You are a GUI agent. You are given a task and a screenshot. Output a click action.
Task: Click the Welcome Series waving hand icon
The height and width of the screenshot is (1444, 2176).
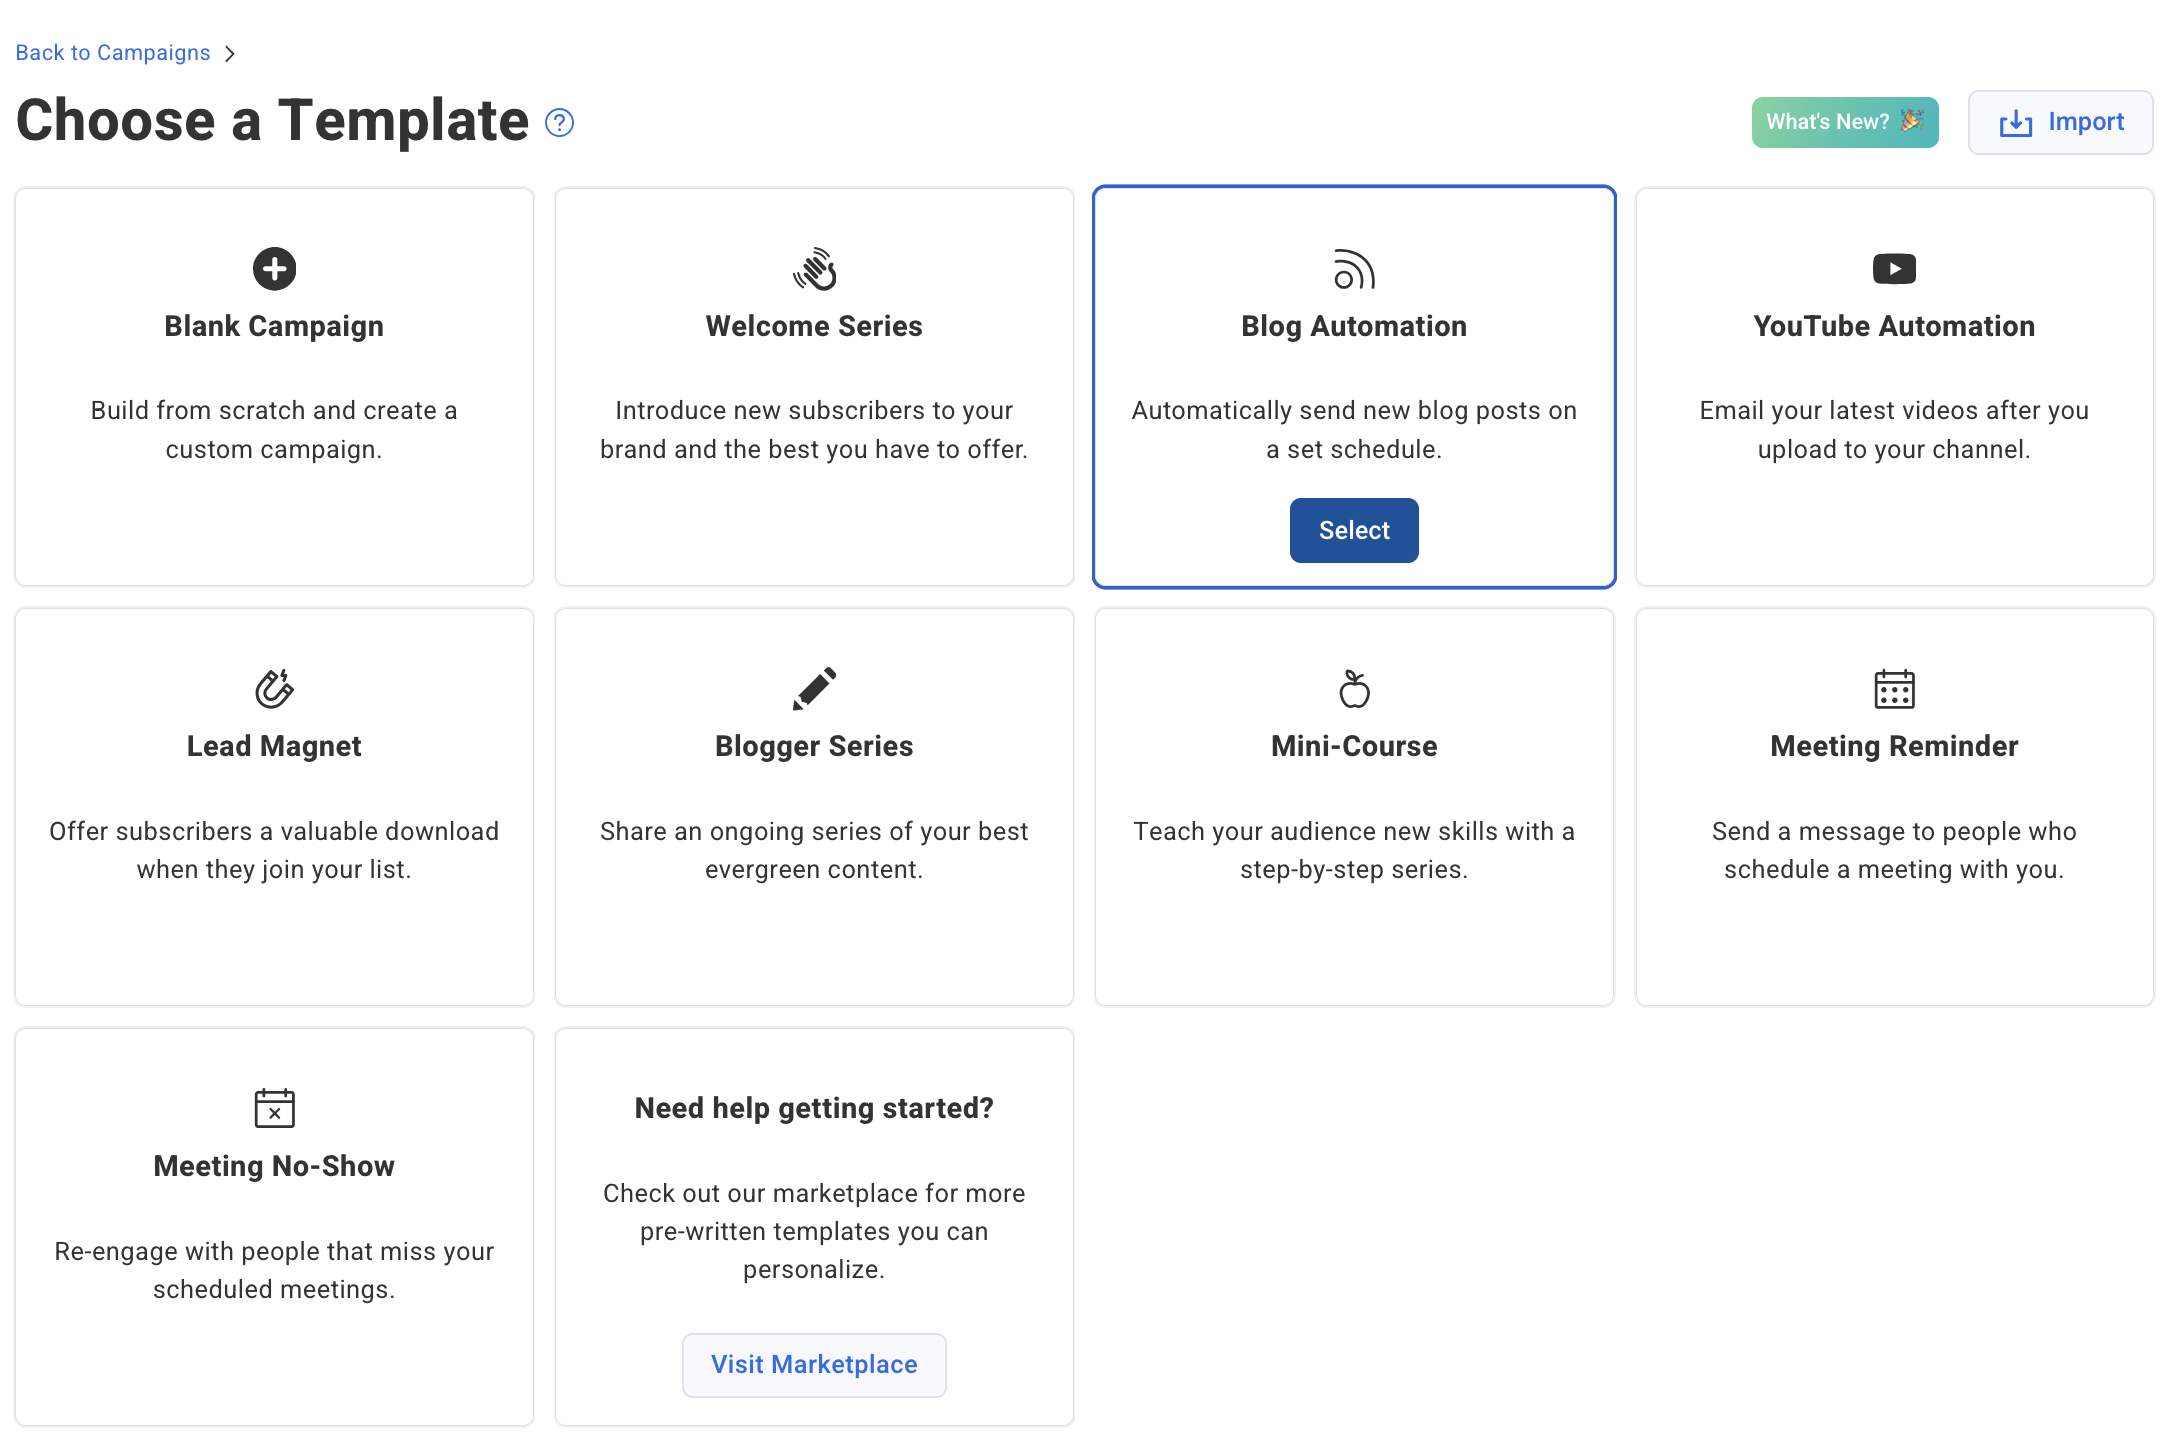[x=813, y=268]
